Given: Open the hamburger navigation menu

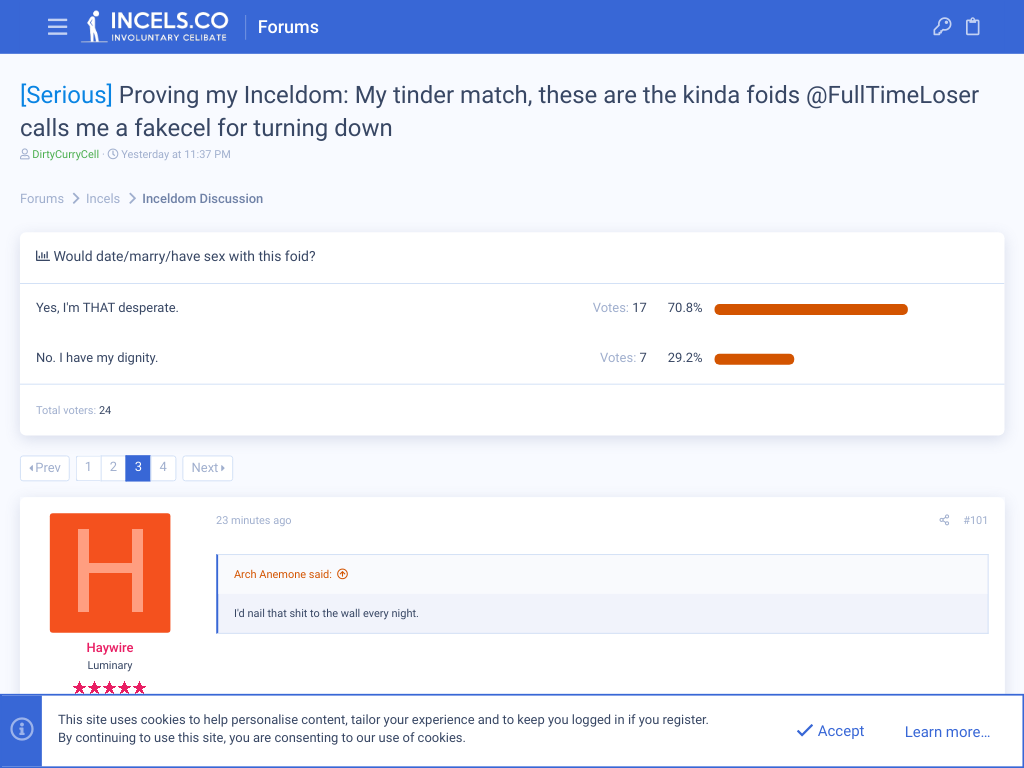Looking at the screenshot, I should click(57, 27).
